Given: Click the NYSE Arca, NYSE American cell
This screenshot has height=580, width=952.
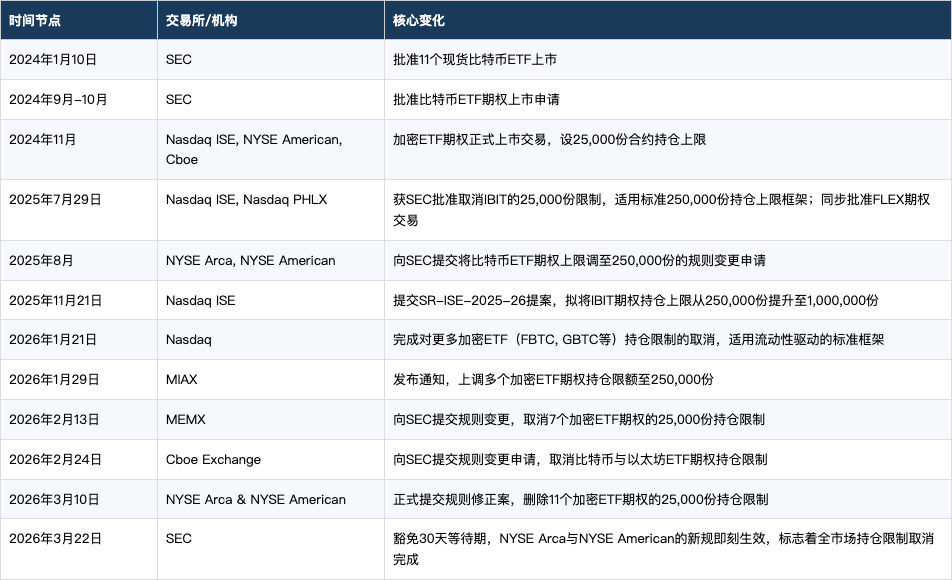Looking at the screenshot, I should [x=250, y=260].
